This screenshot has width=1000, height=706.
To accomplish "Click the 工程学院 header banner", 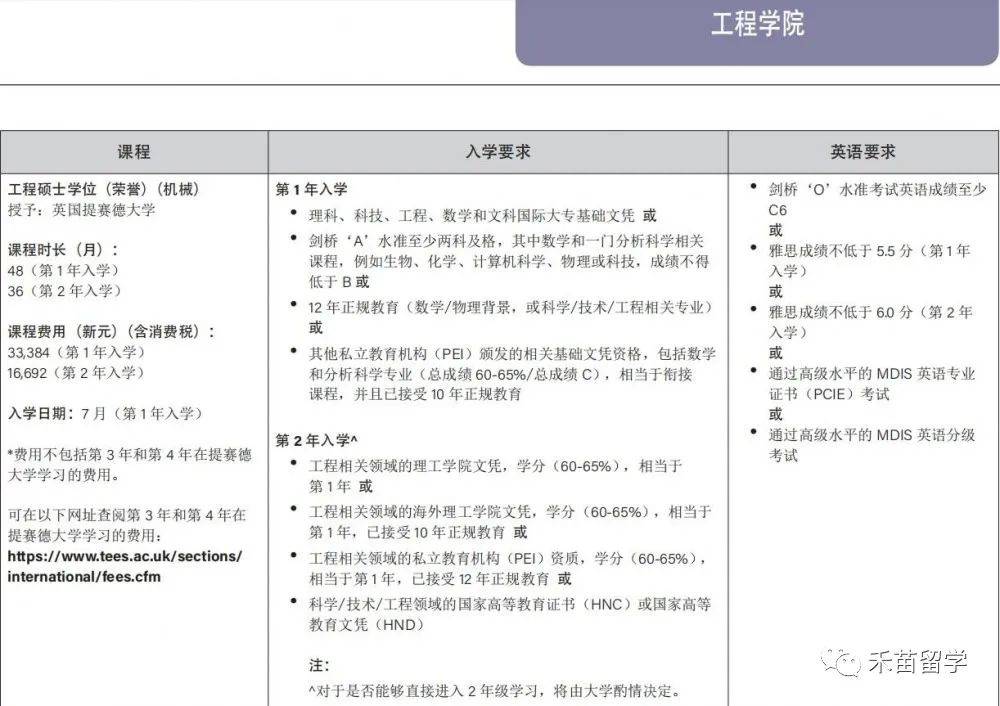I will (x=757, y=25).
